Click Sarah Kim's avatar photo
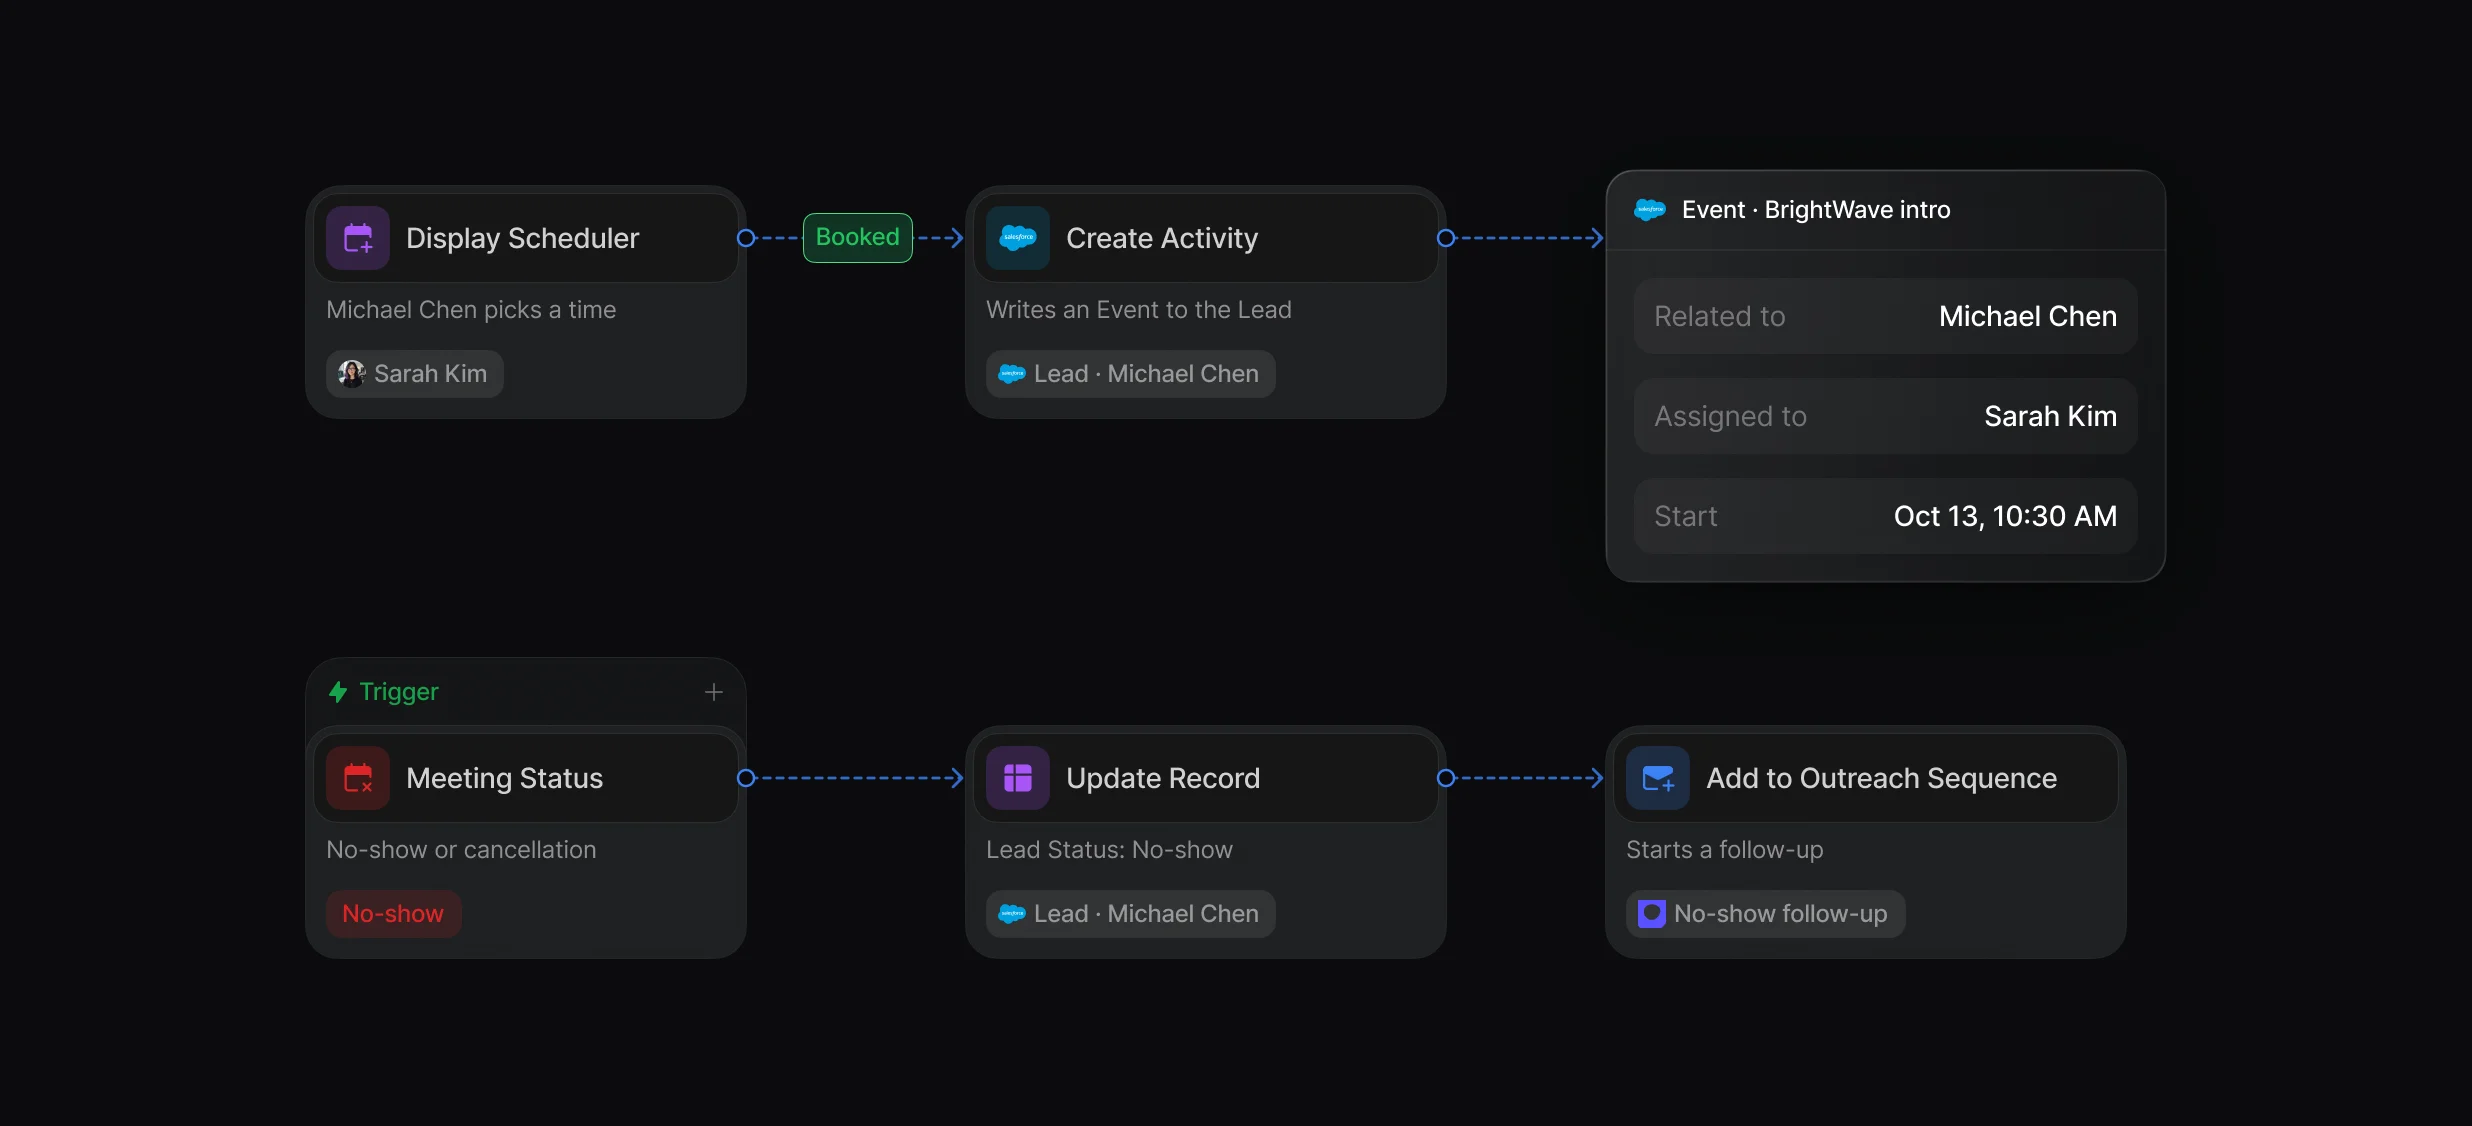2472x1126 pixels. pyautogui.click(x=352, y=374)
